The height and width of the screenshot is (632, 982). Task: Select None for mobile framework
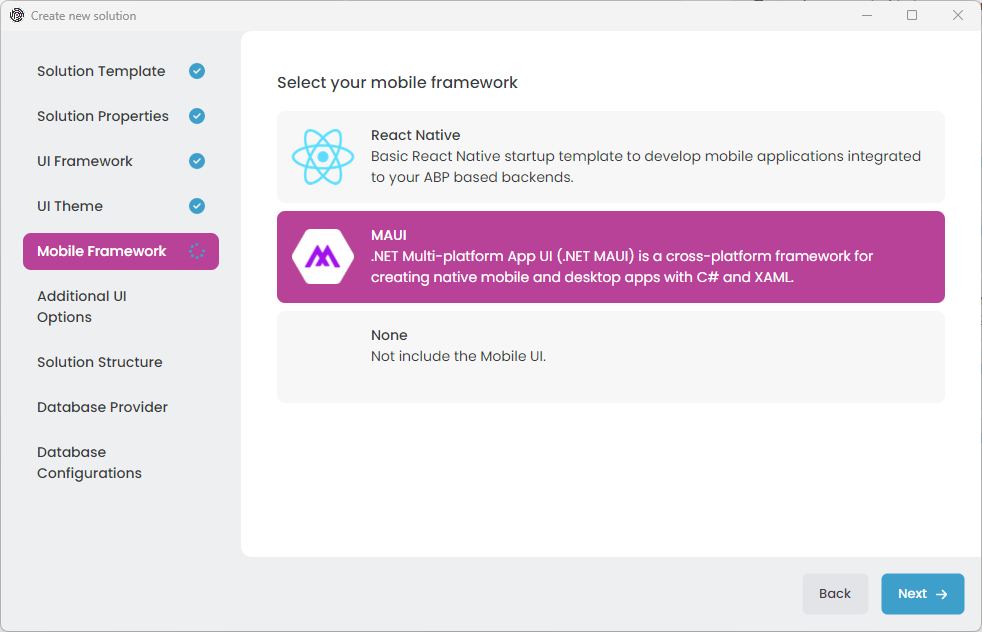coord(611,357)
